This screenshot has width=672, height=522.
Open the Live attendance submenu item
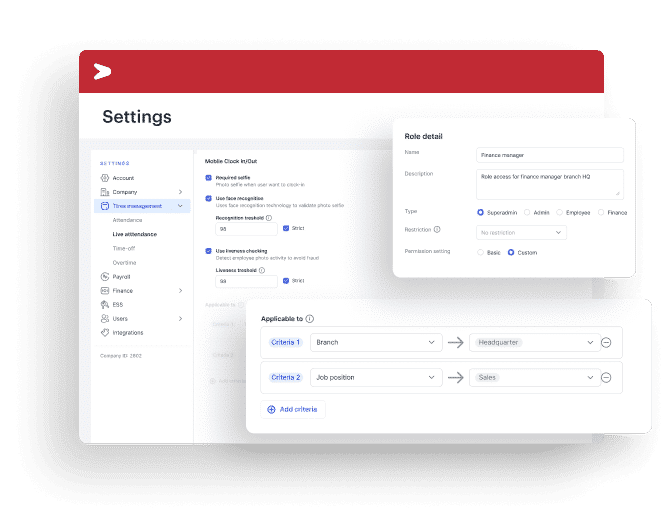tap(135, 234)
